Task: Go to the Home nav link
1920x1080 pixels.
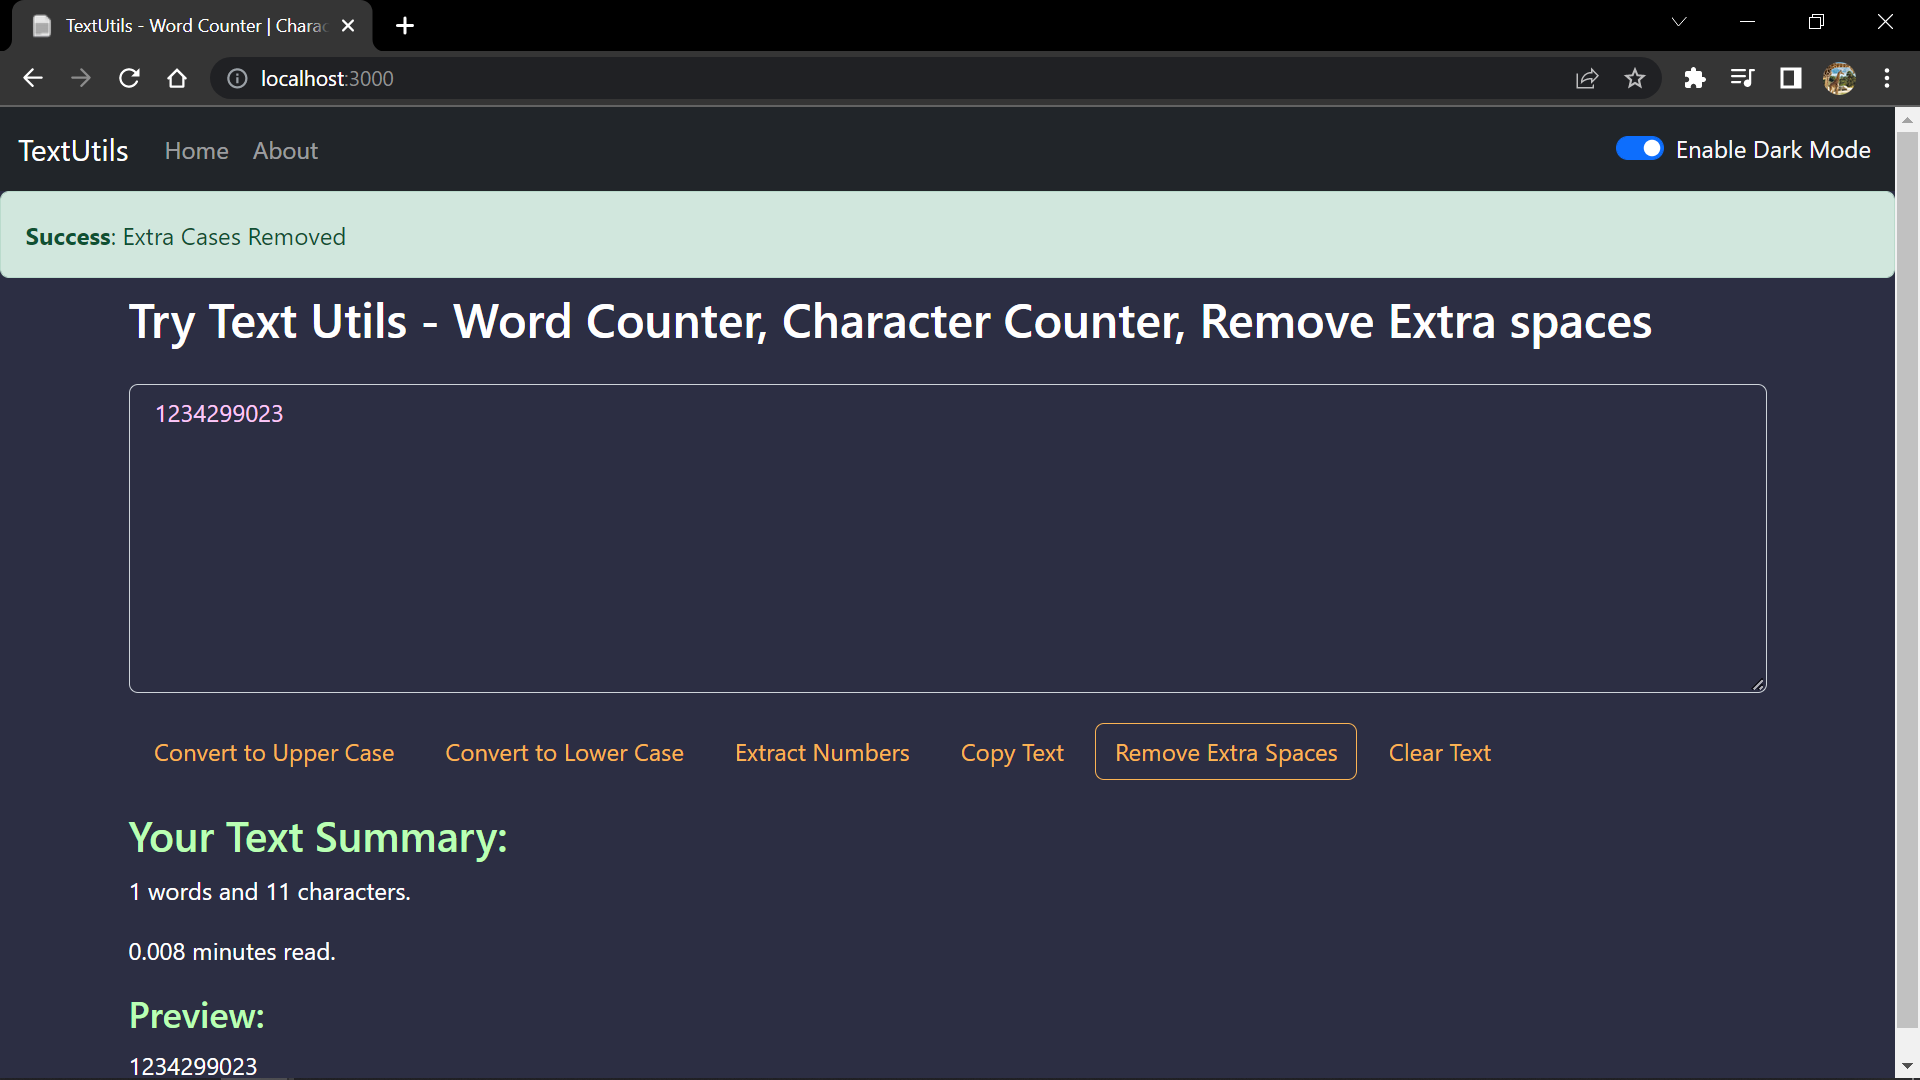Action: [196, 151]
